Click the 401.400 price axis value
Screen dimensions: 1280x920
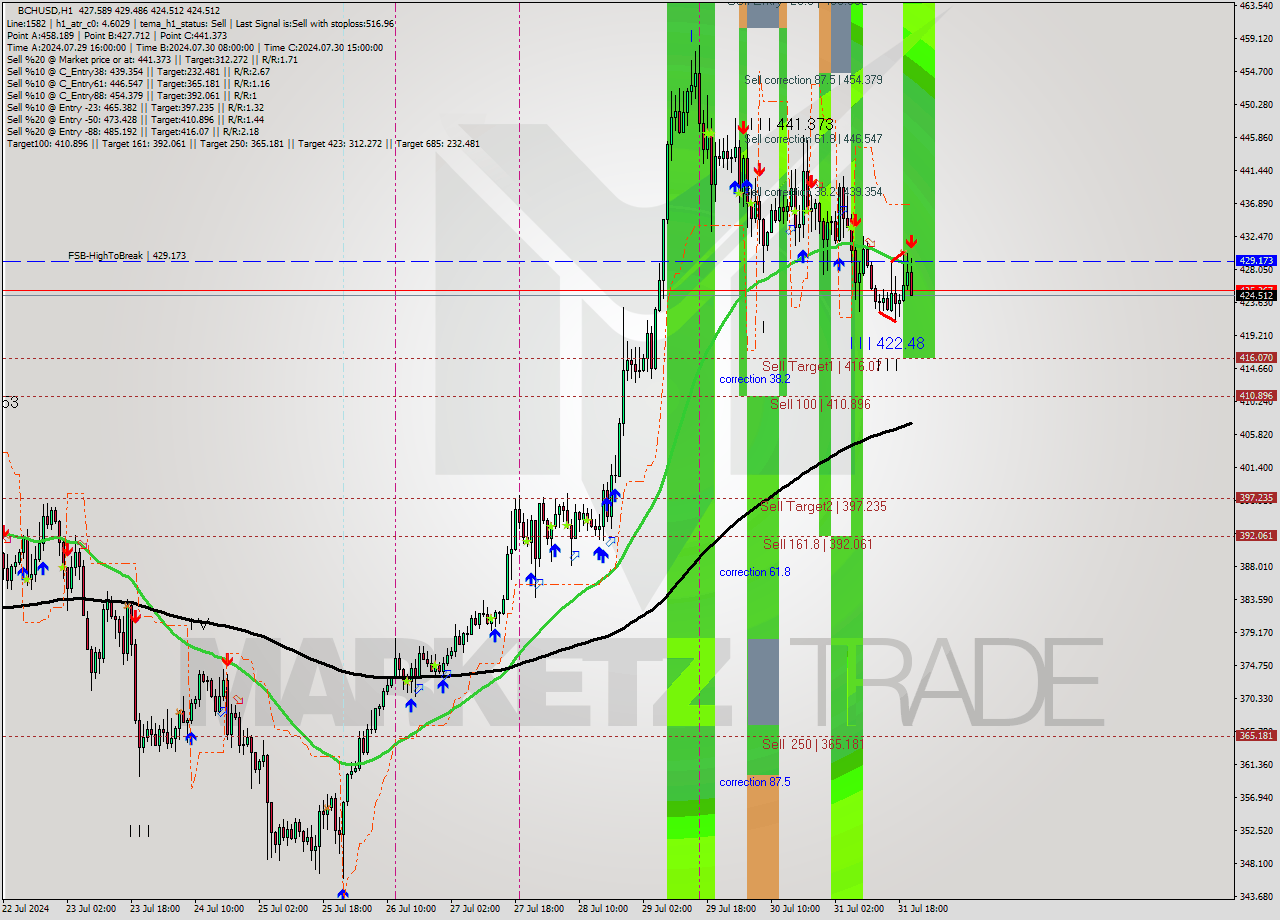click(x=1256, y=467)
